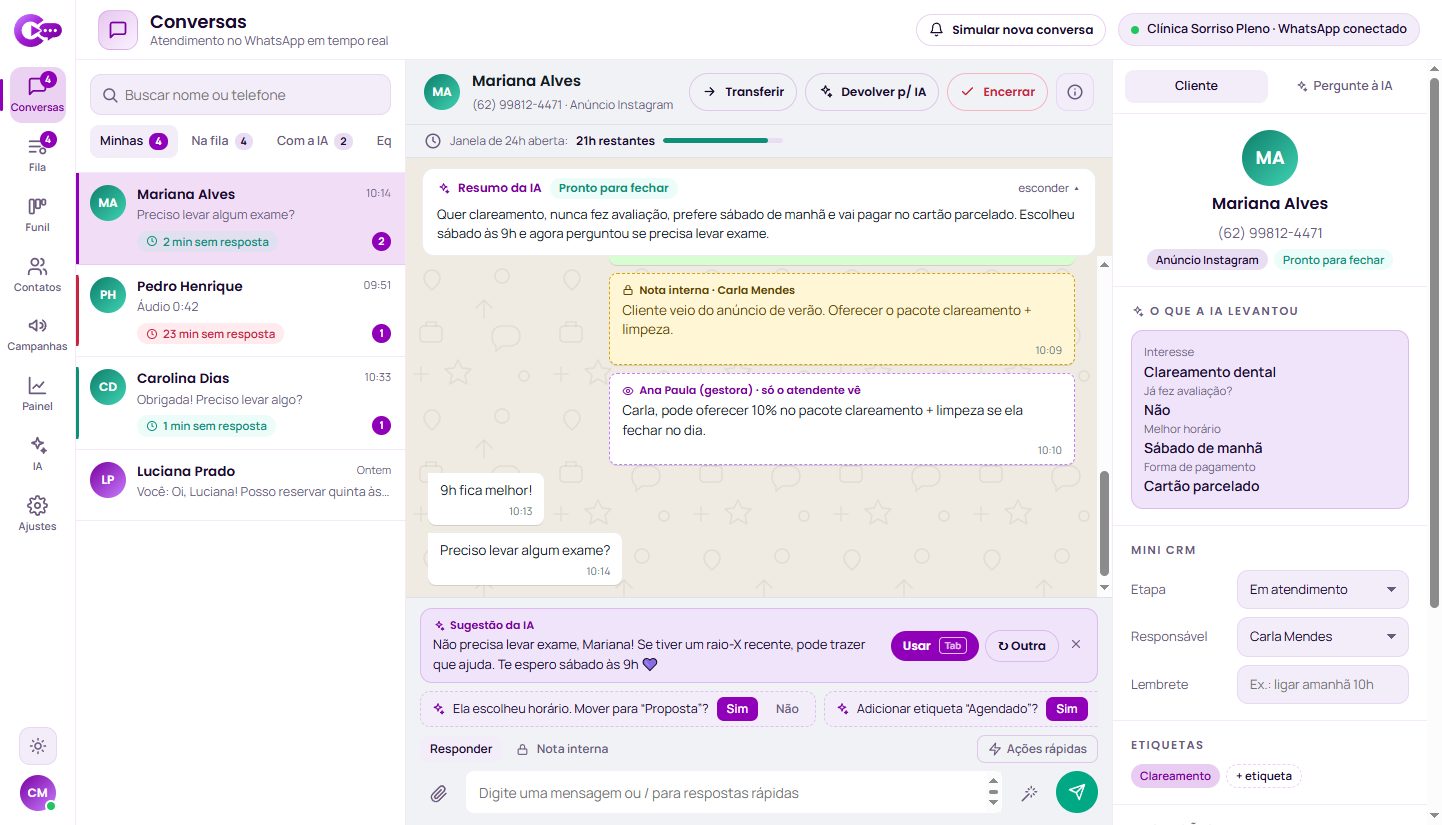Viewport: 1442px width, 825px height.
Task: Open the Conversas sidebar section
Action: 37,95
